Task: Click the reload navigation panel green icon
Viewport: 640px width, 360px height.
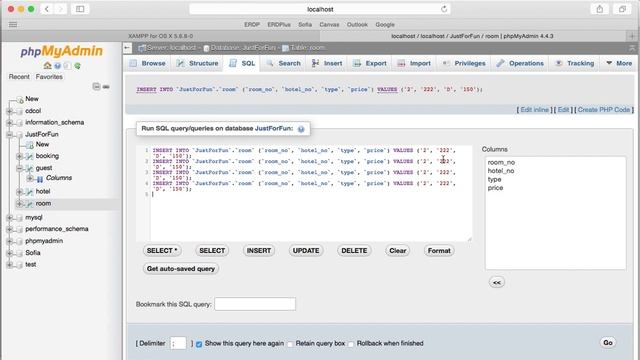Action: (77, 66)
